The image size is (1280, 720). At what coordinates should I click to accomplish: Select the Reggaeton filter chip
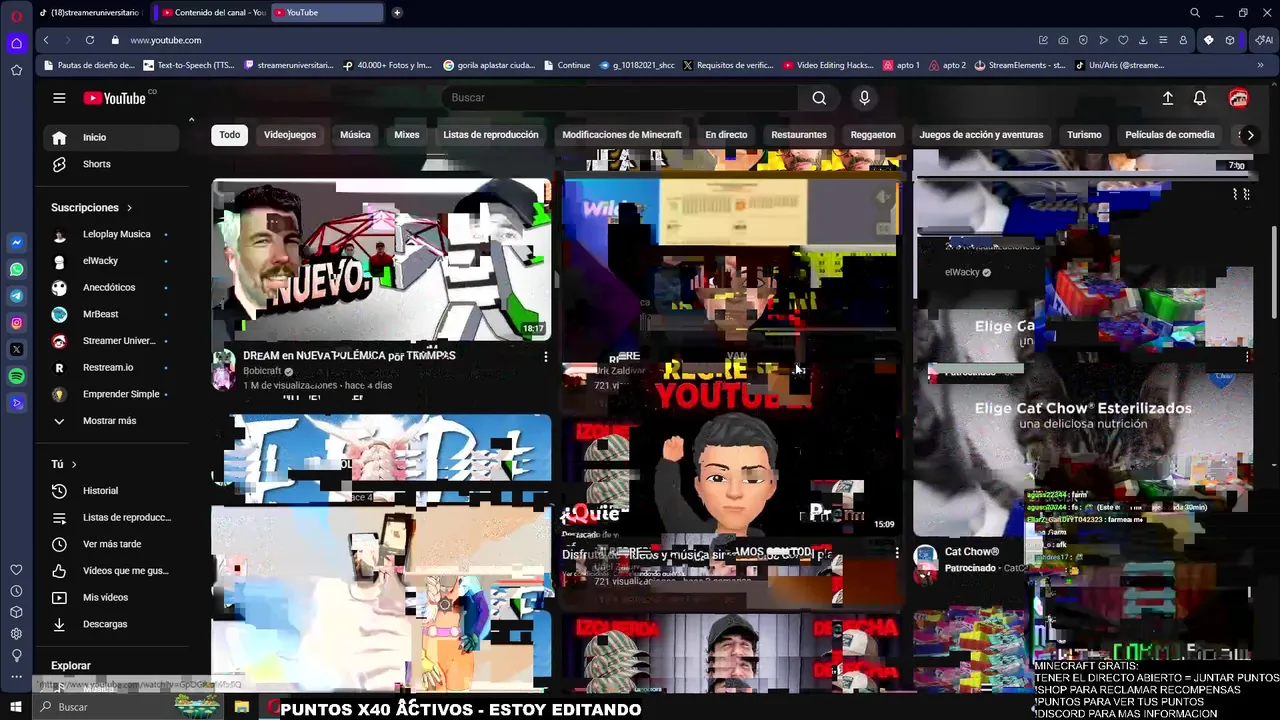click(873, 135)
